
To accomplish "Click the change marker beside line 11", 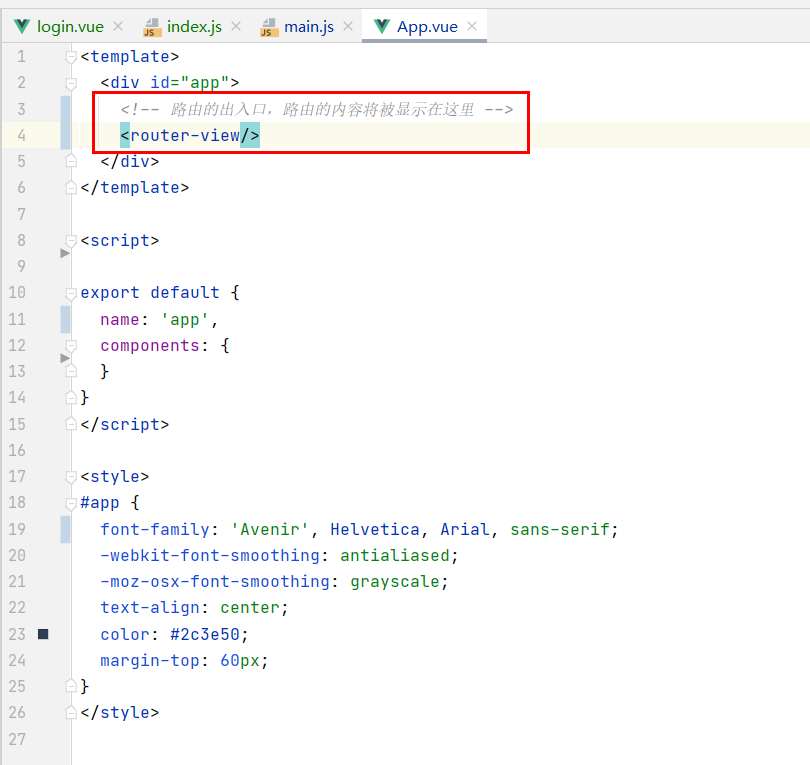I will pyautogui.click(x=66, y=319).
